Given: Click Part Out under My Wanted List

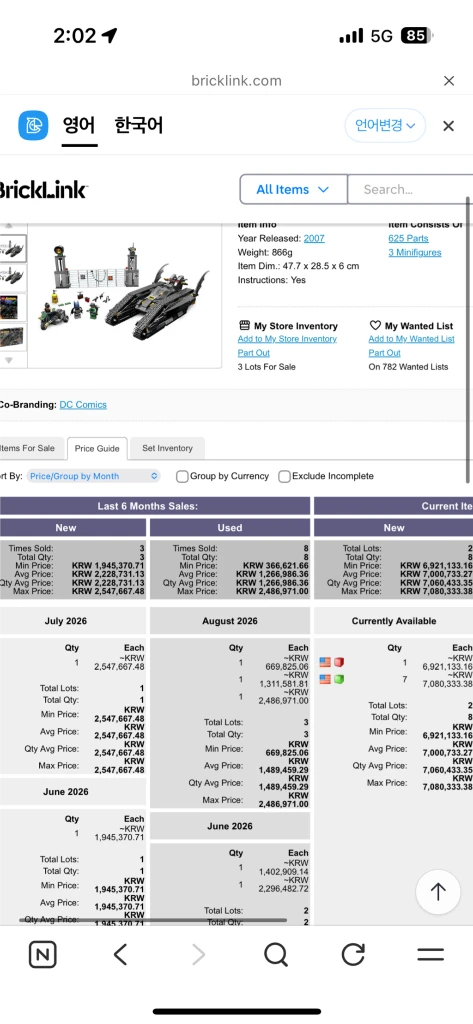Looking at the screenshot, I should (384, 353).
